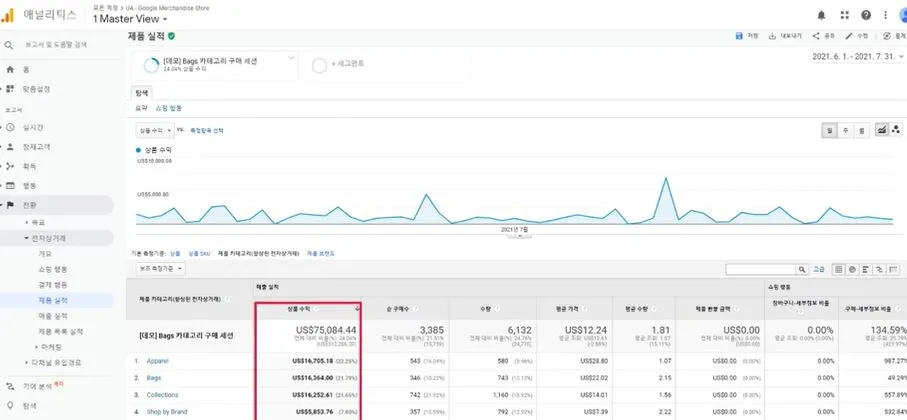Set chart interval to 주 (week)
Screen dimensions: 907x420
pyautogui.click(x=846, y=131)
